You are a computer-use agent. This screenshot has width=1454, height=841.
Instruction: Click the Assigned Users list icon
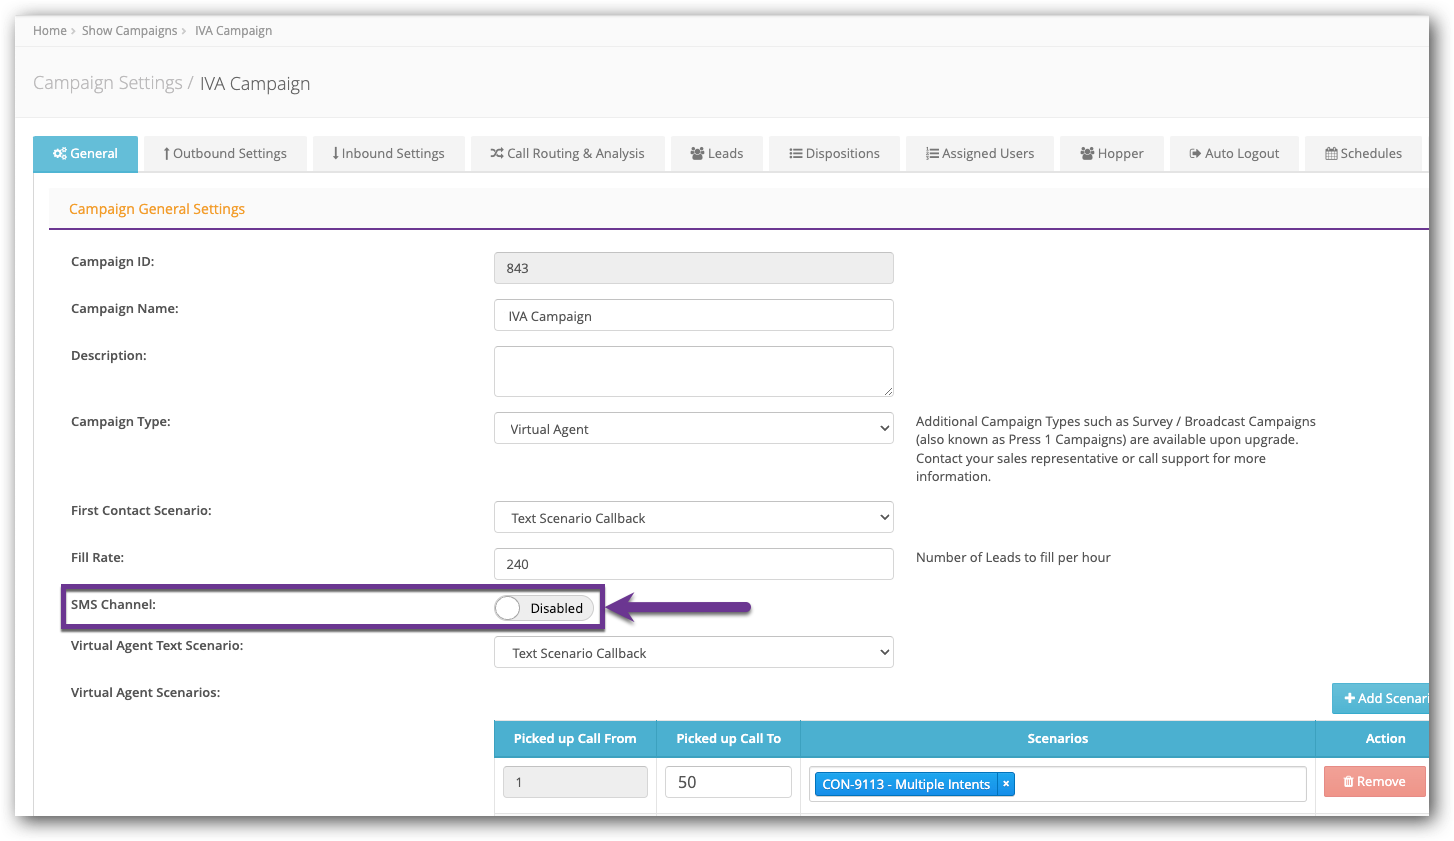(x=932, y=153)
